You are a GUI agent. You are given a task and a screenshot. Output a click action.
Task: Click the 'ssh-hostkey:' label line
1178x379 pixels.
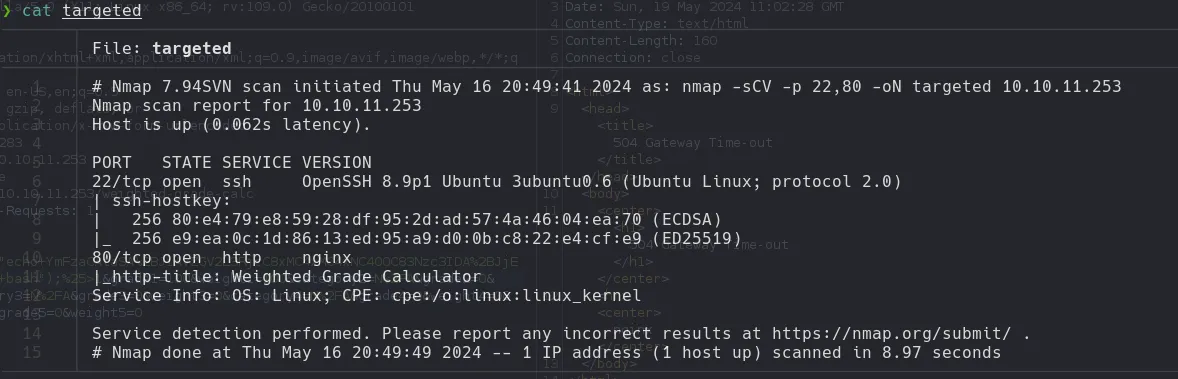point(162,201)
